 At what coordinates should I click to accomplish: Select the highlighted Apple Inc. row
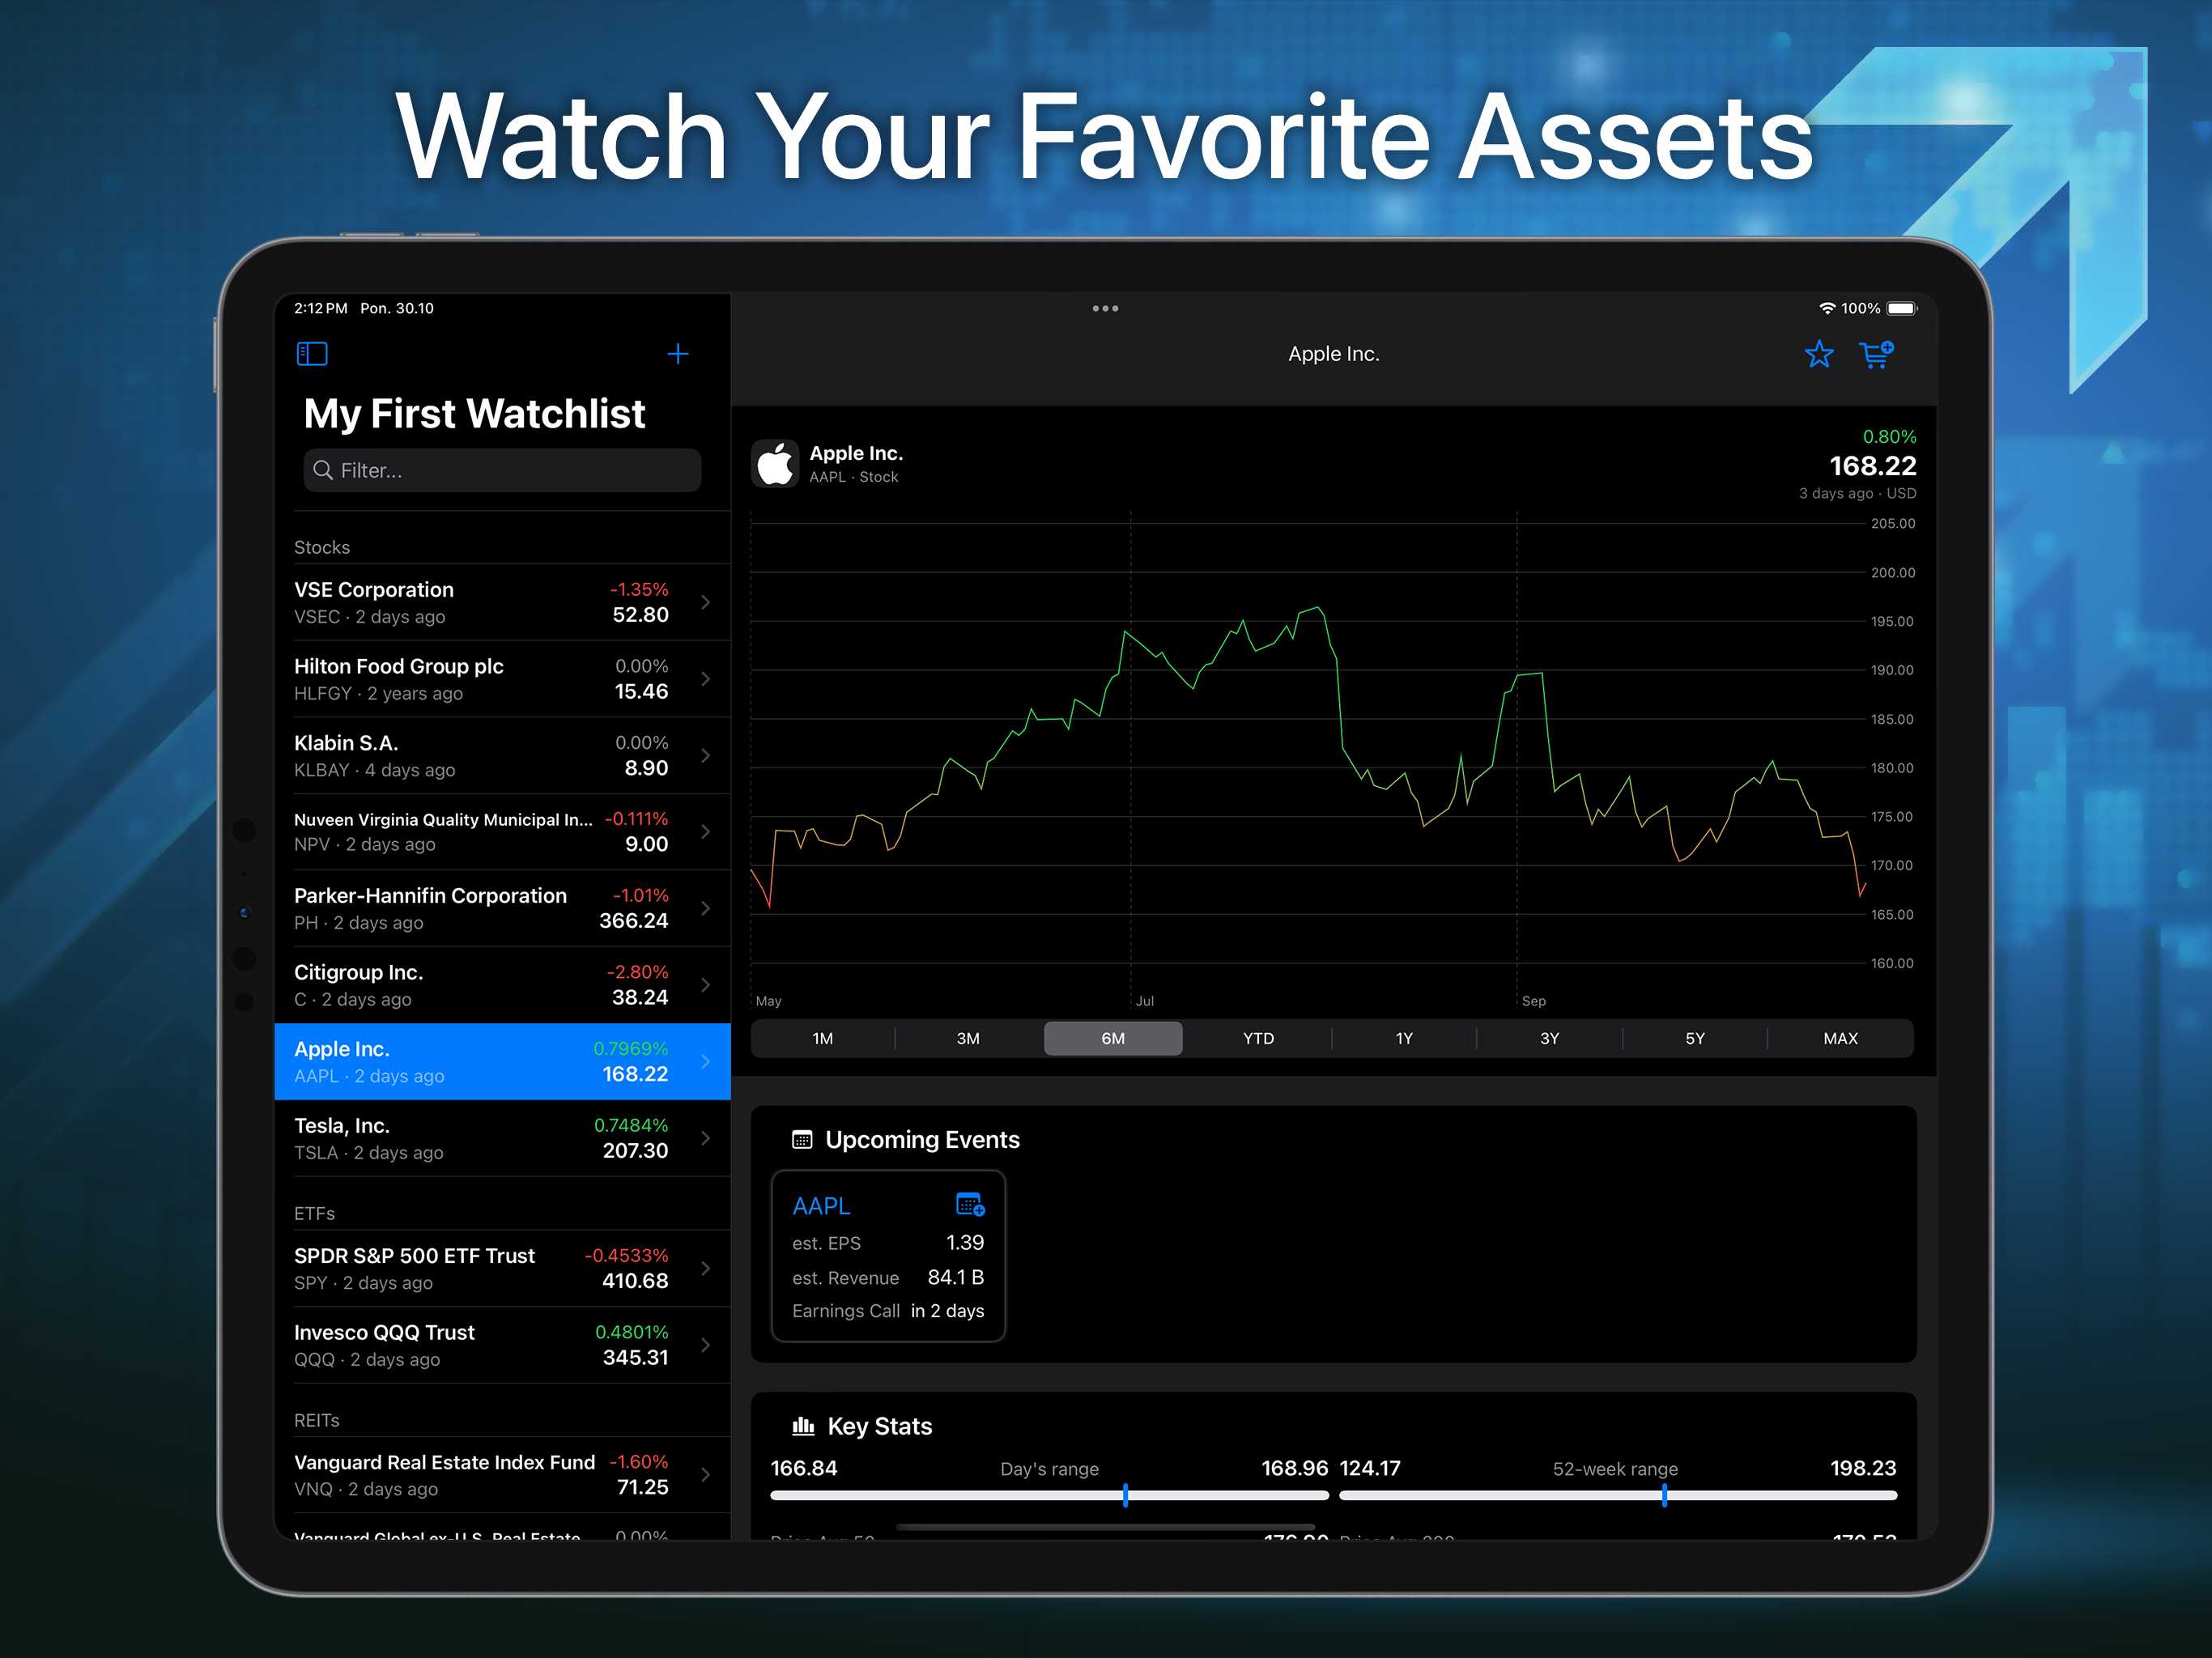(502, 1061)
